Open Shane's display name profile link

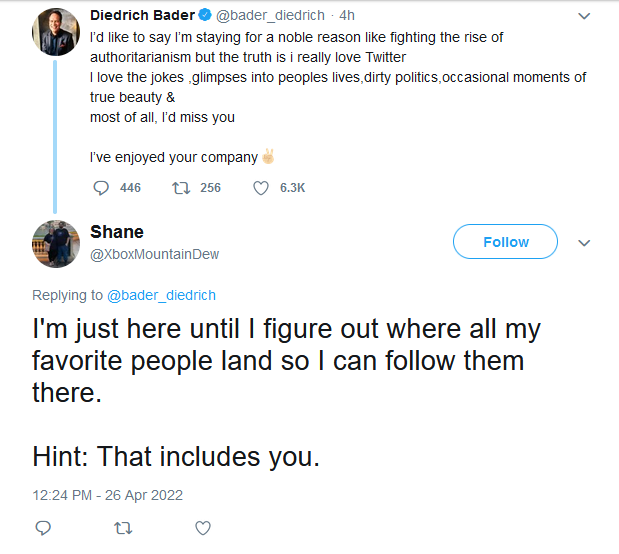(x=117, y=232)
